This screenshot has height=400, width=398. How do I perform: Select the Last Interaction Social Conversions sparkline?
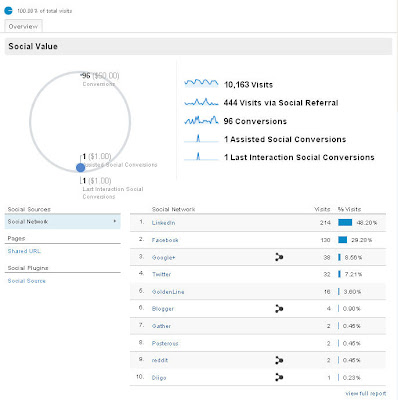pyautogui.click(x=201, y=156)
